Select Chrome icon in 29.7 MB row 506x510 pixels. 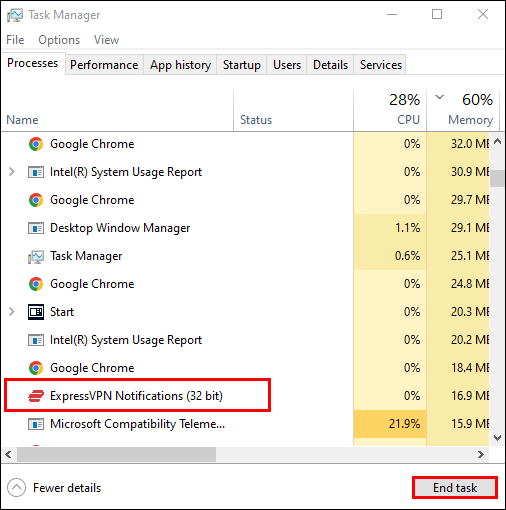(36, 200)
